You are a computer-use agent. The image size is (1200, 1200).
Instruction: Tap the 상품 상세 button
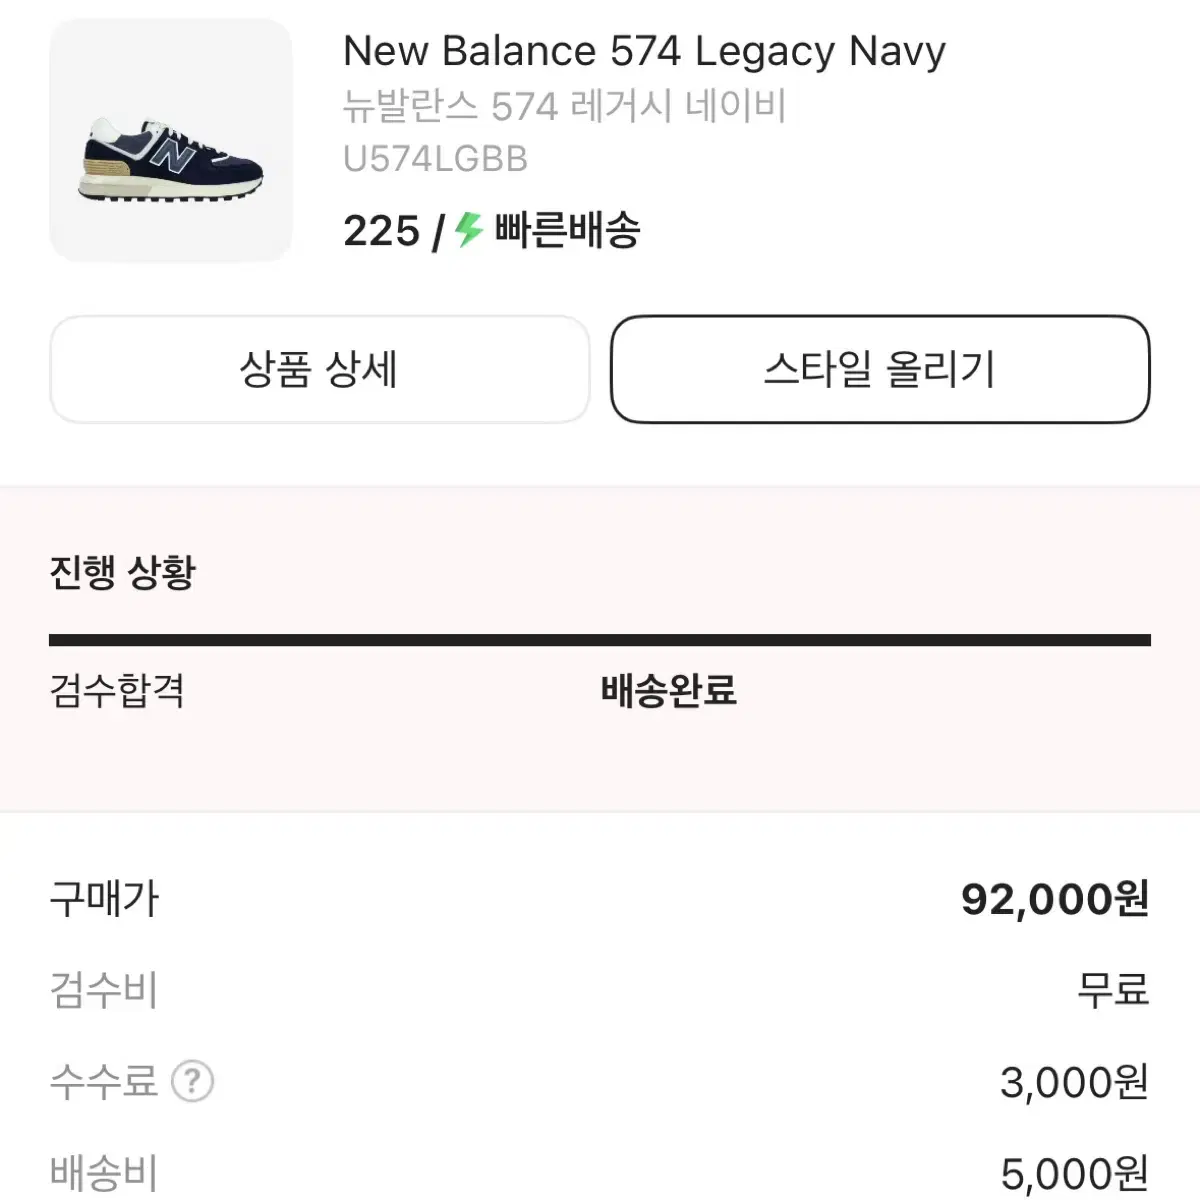pos(319,369)
